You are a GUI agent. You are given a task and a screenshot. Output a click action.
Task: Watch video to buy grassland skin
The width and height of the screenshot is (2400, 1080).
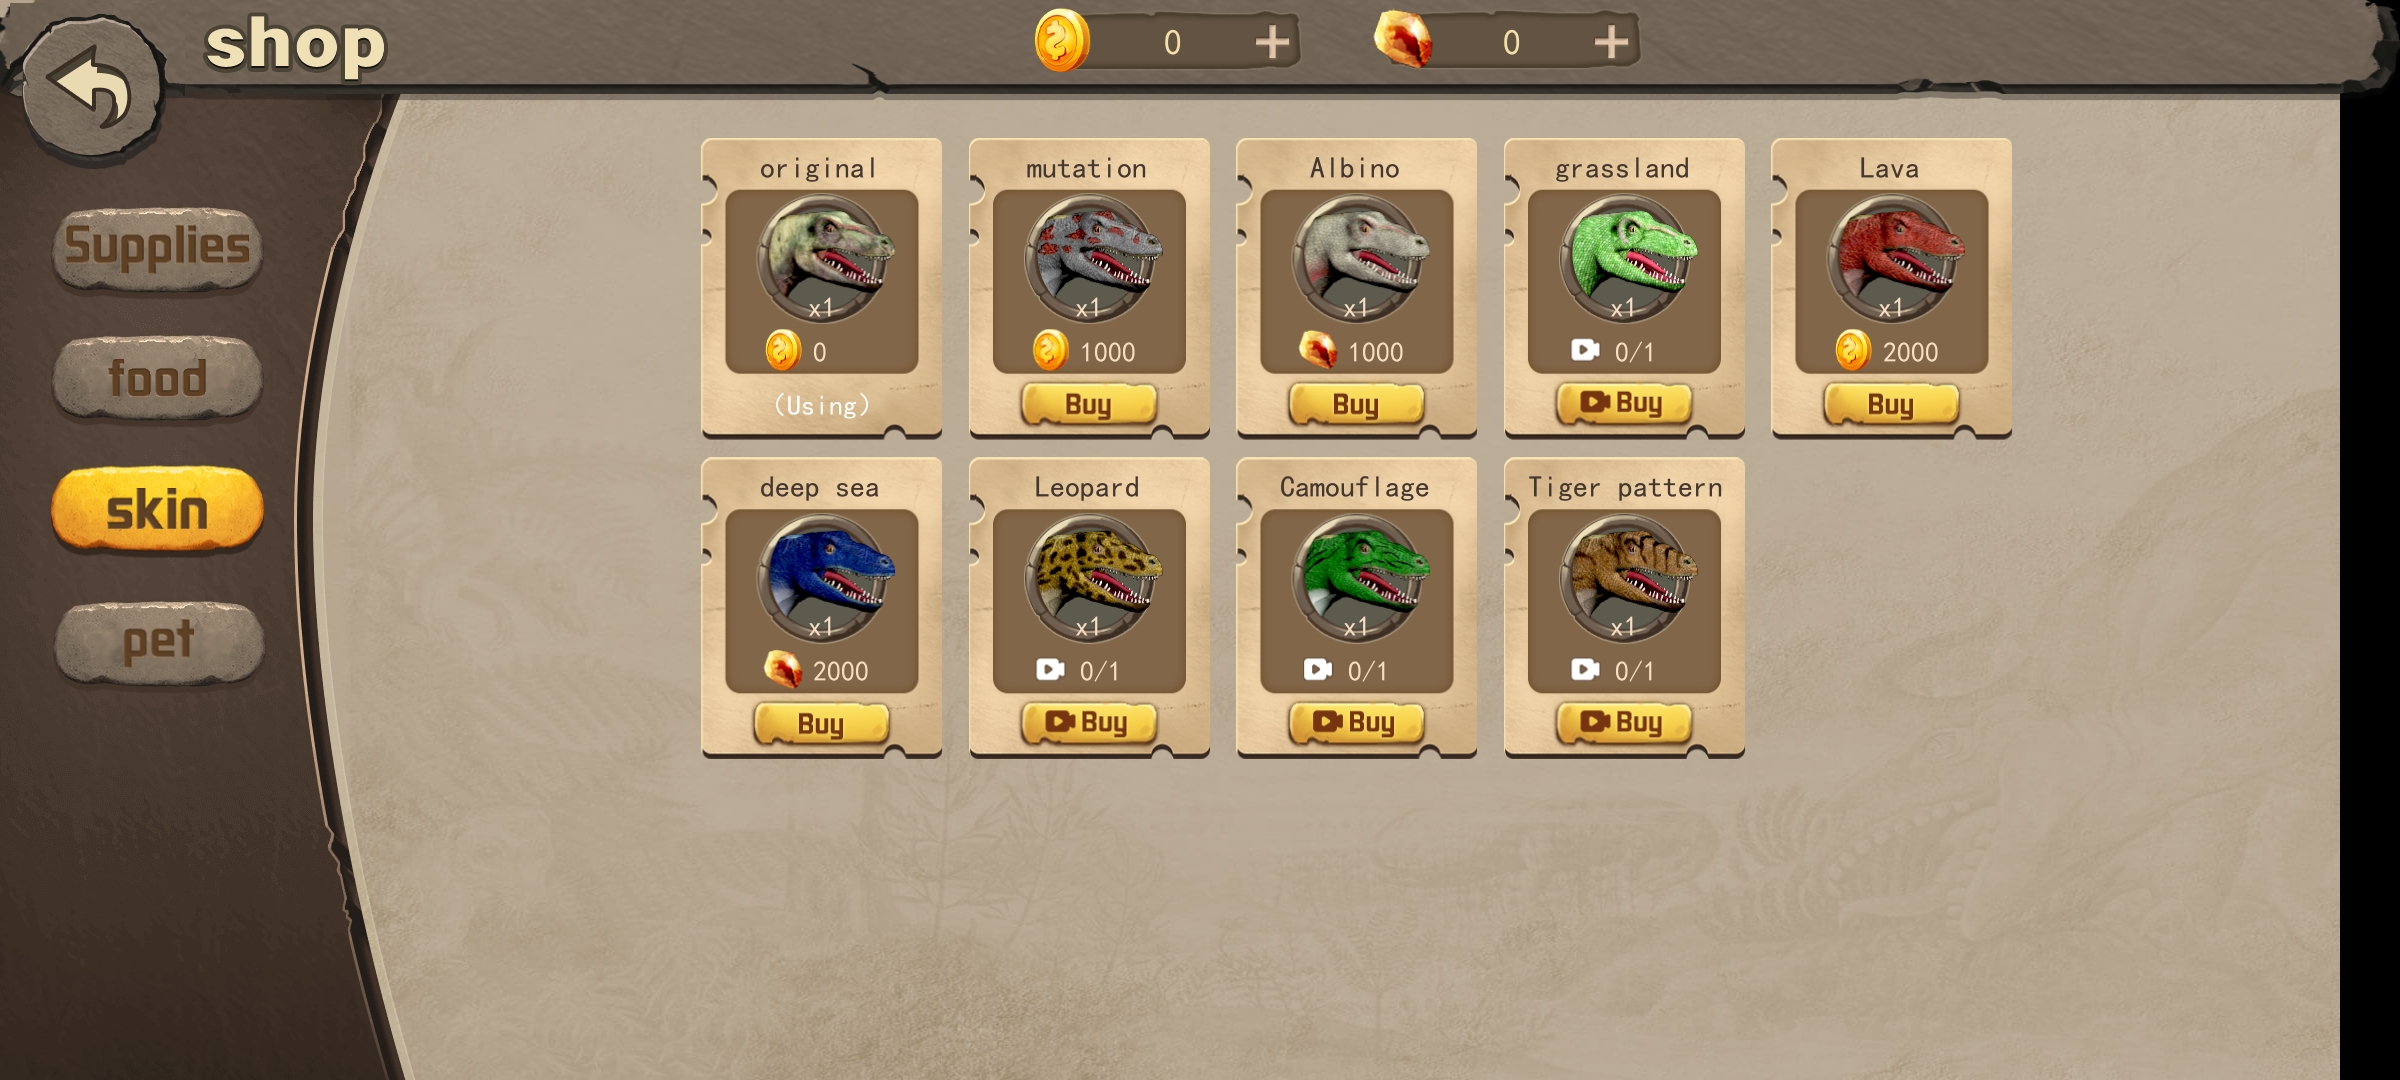[x=1624, y=403]
